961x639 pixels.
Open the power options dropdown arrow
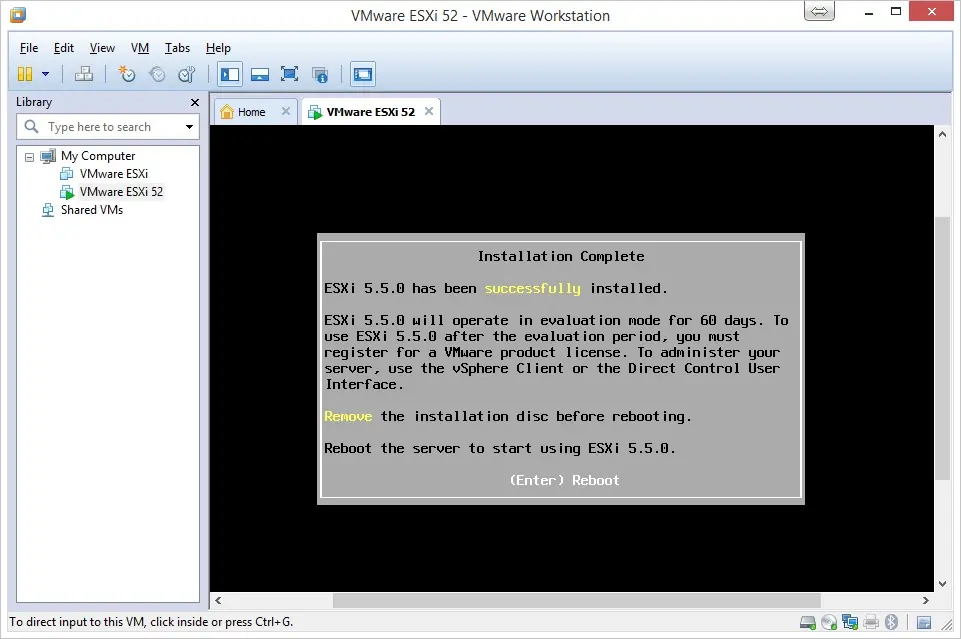45,74
